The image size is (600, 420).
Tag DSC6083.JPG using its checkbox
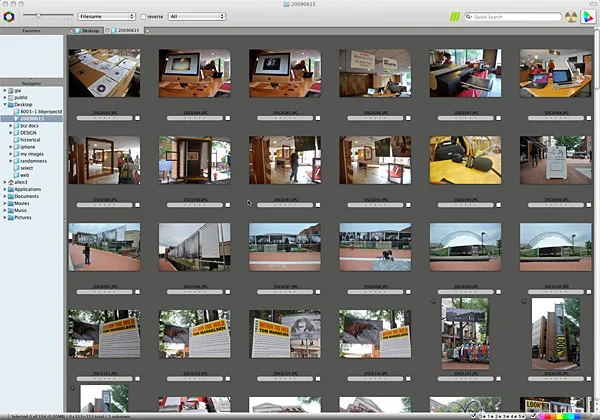[137, 118]
